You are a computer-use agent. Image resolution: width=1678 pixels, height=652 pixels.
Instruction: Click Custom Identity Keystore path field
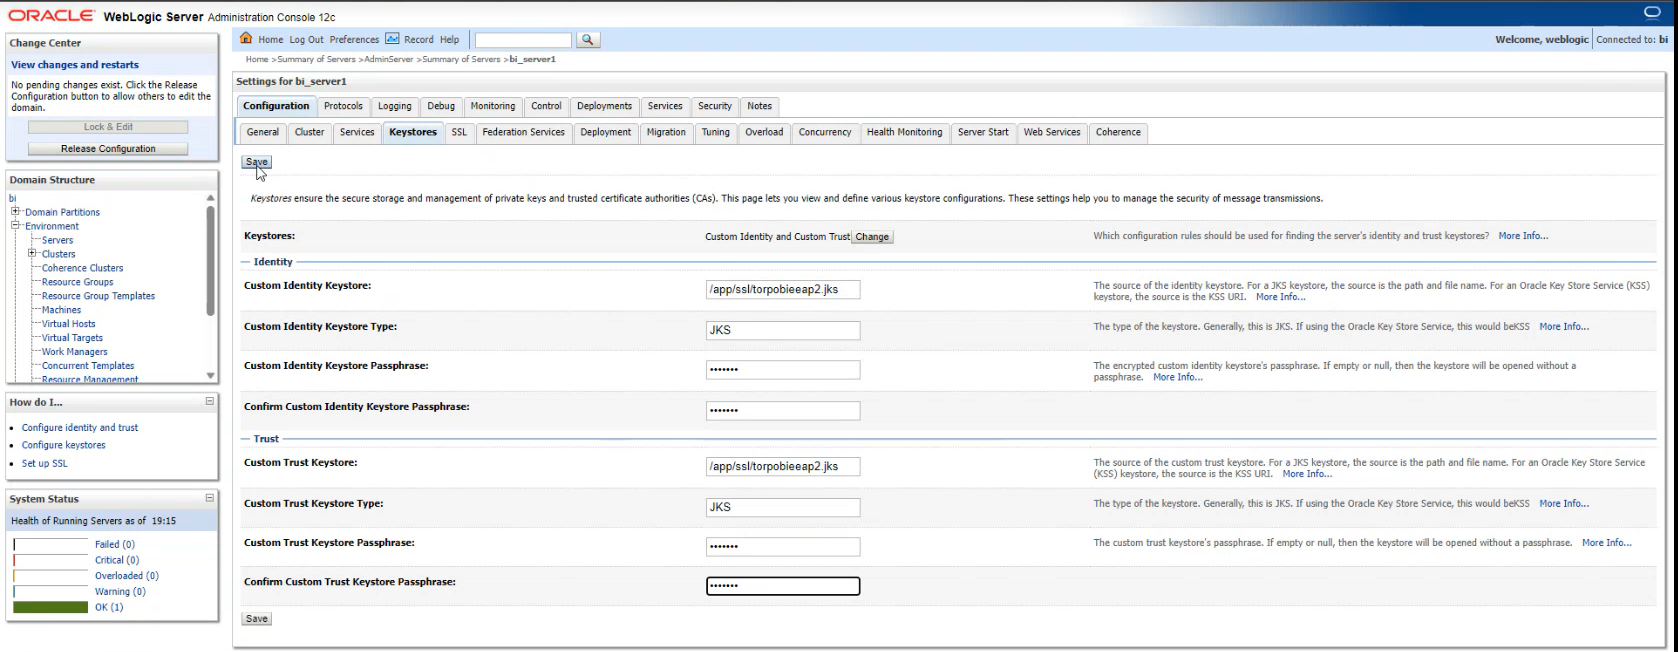pyautogui.click(x=782, y=290)
